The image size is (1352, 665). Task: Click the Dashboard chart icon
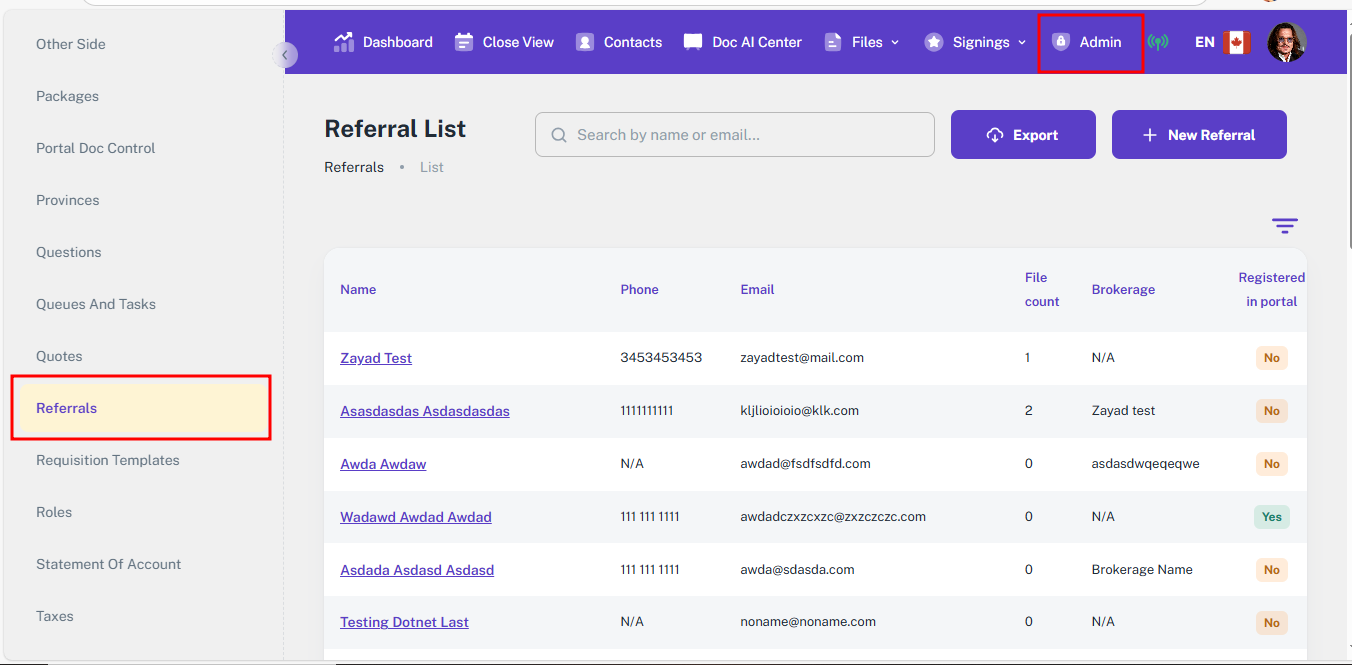click(x=344, y=42)
